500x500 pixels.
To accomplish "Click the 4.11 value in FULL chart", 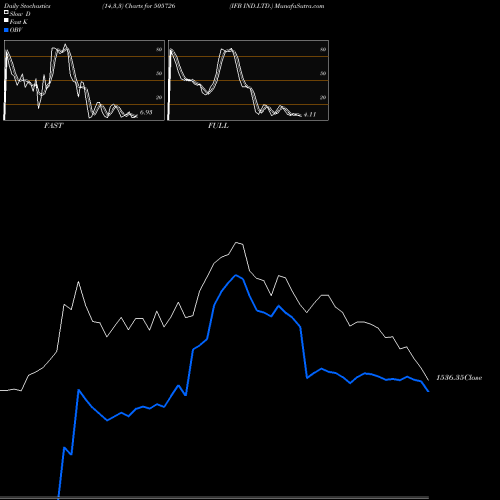I will 310,114.
